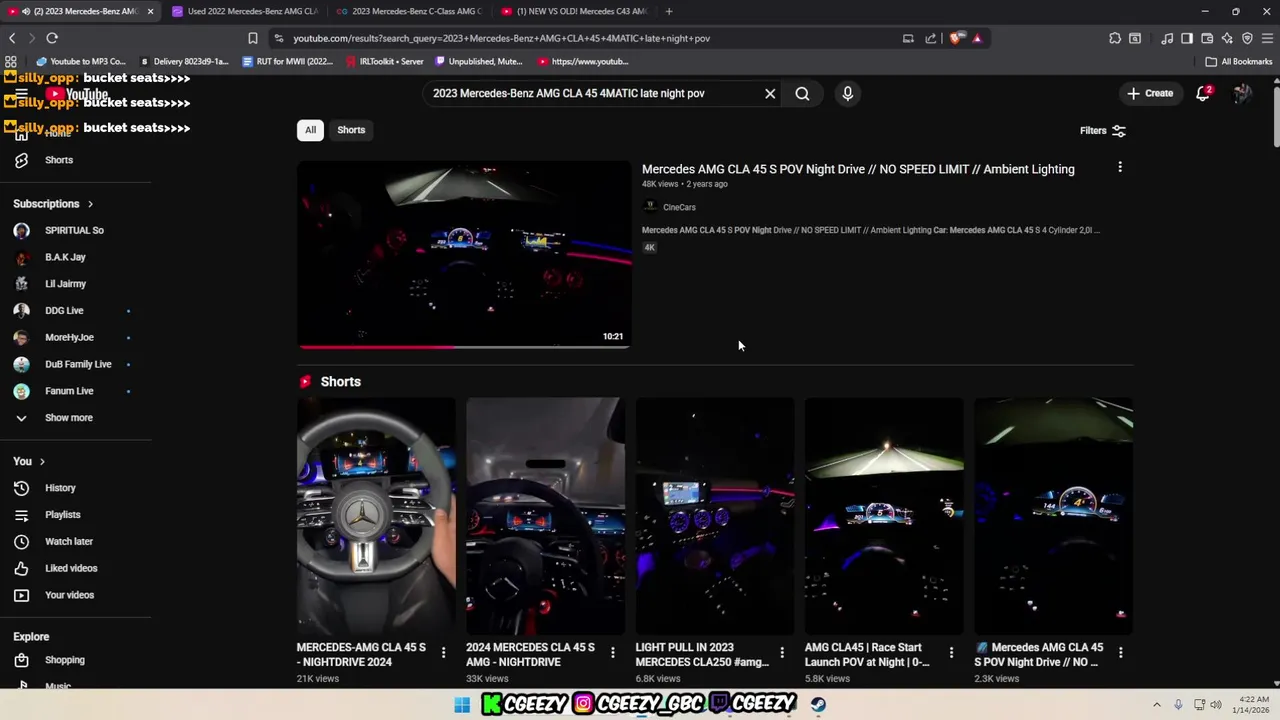Open options for NIGHTDRIVE 2024 short
Screen dimensions: 1280x720
444,653
